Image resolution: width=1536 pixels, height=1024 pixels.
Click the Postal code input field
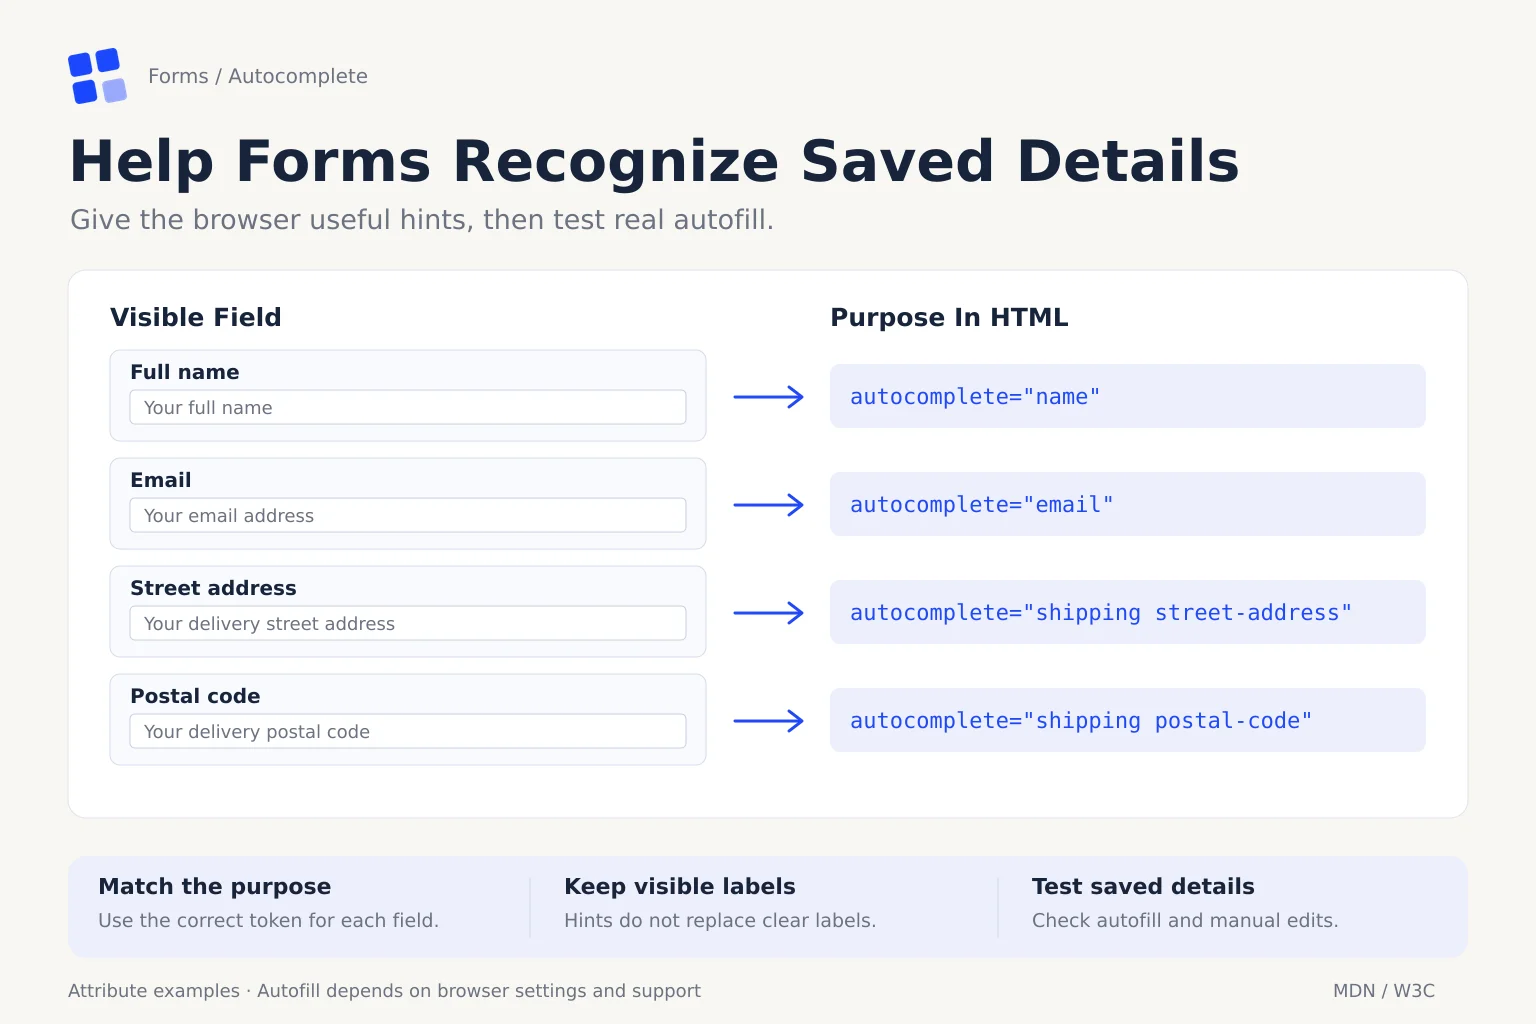[x=408, y=731]
